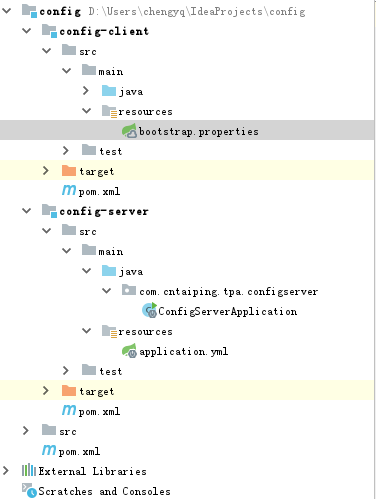Select the application.yml file
The image size is (376, 499).
coord(183,351)
